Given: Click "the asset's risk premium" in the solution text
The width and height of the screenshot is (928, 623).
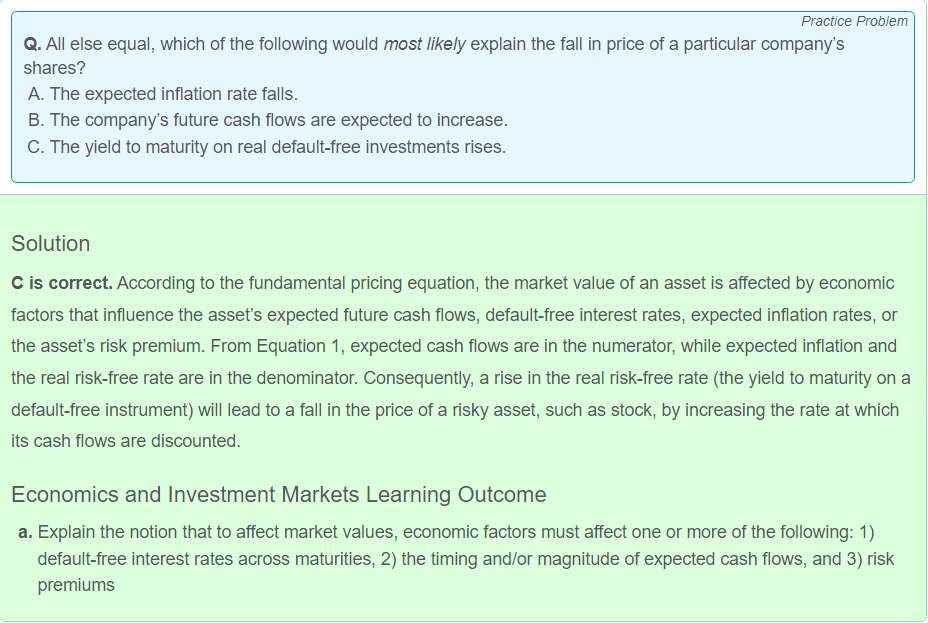Looking at the screenshot, I should (108, 346).
